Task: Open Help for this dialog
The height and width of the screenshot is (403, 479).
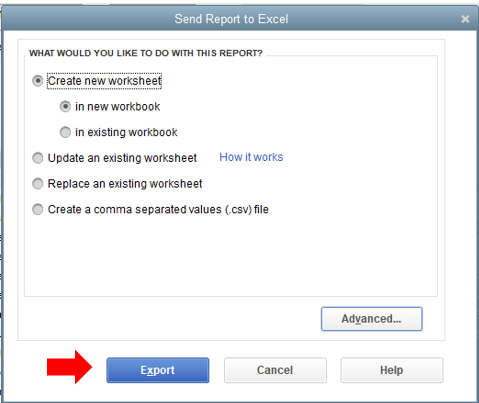Action: (392, 370)
